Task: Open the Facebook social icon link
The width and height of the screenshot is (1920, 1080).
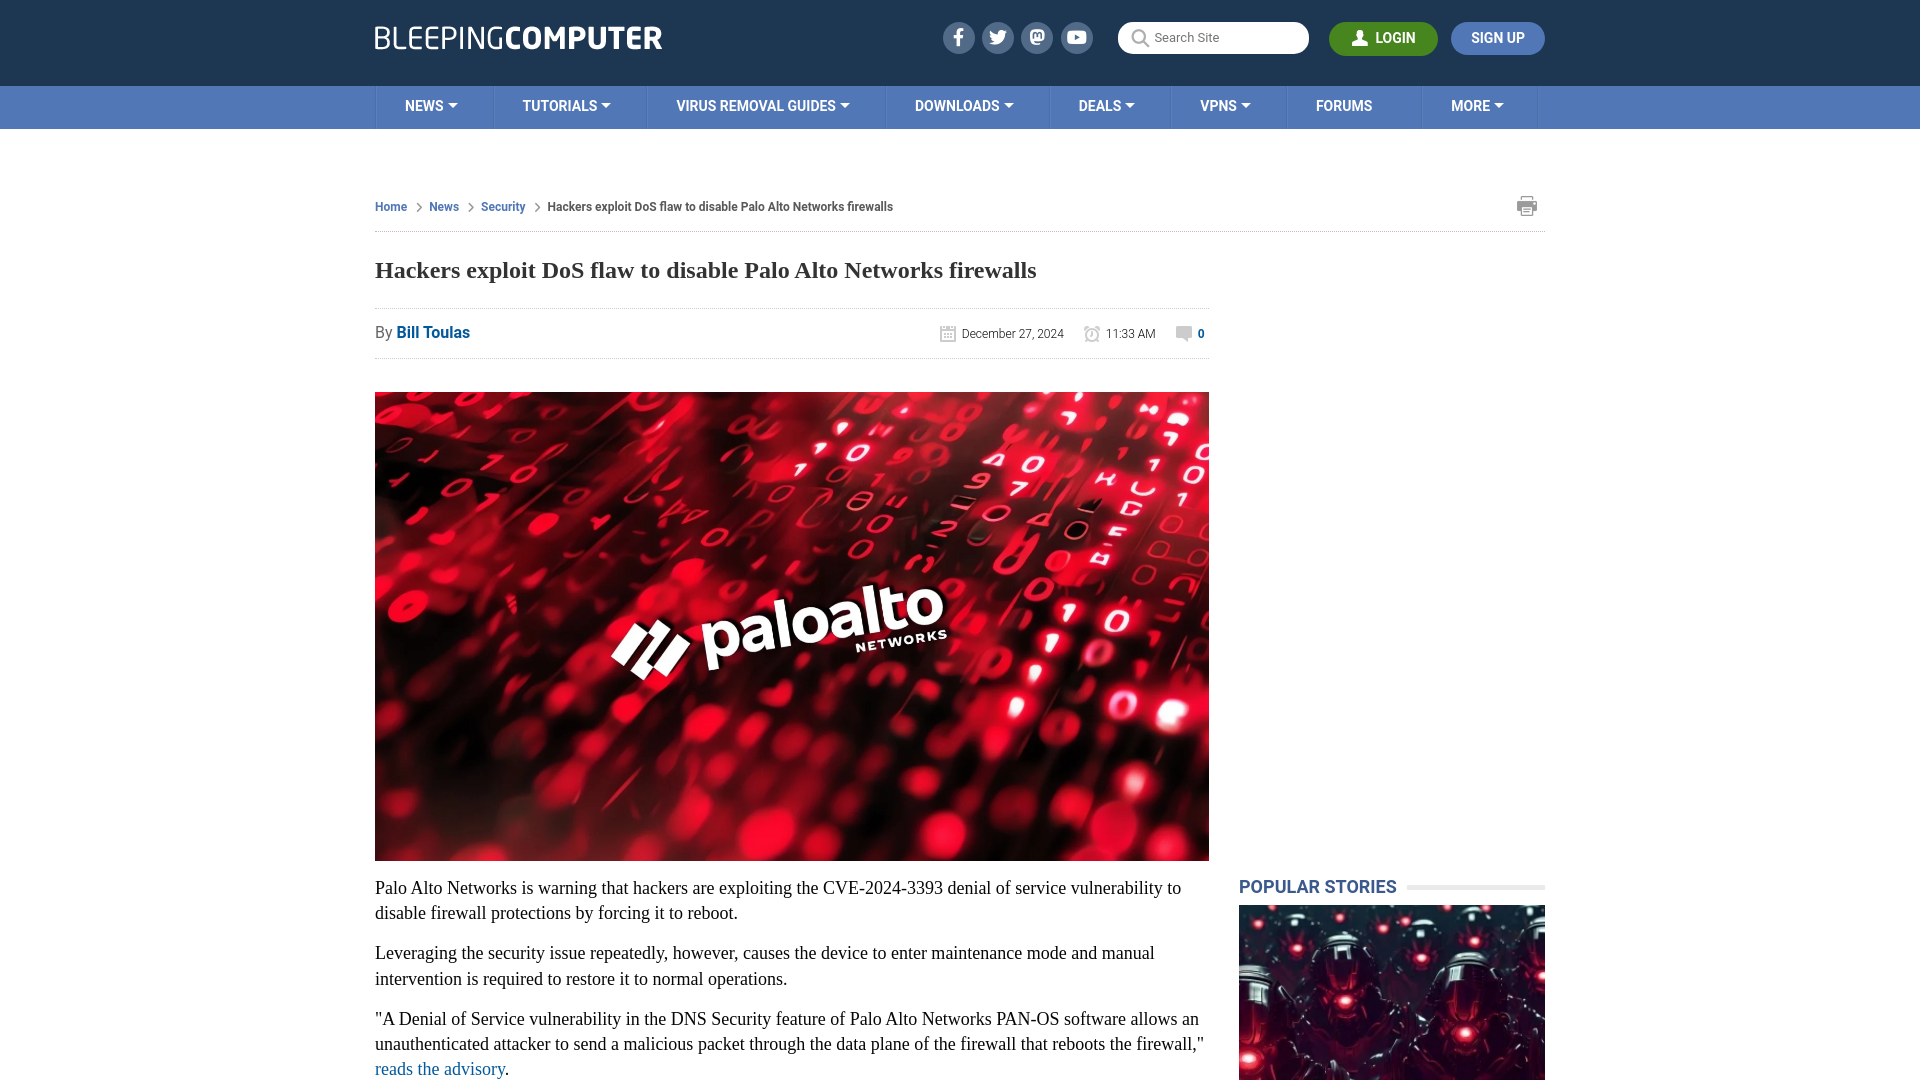Action: point(959,37)
